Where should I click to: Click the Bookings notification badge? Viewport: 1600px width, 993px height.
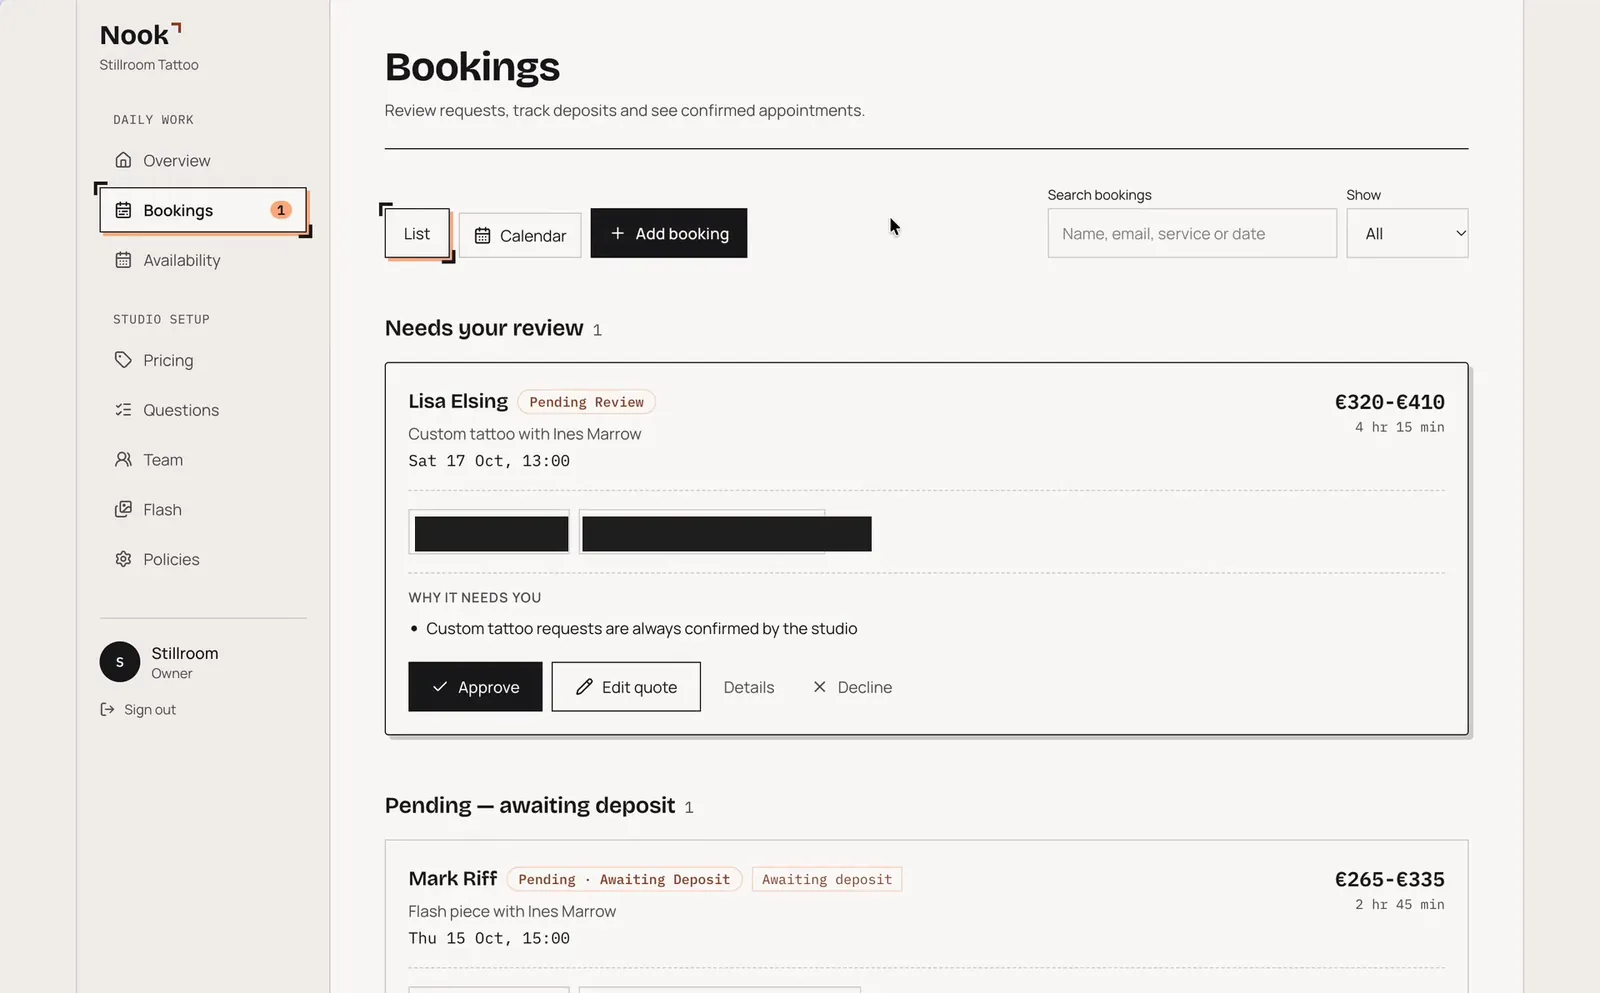(281, 210)
